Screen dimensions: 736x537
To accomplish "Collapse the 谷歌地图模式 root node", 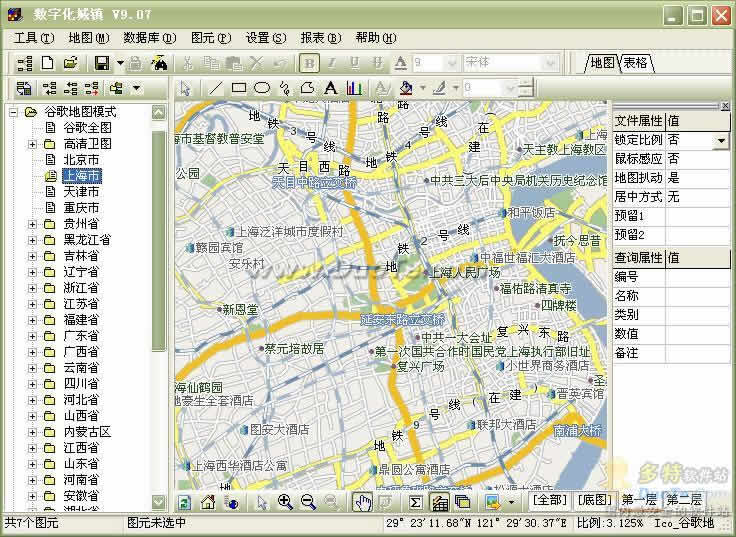I will [x=14, y=112].
